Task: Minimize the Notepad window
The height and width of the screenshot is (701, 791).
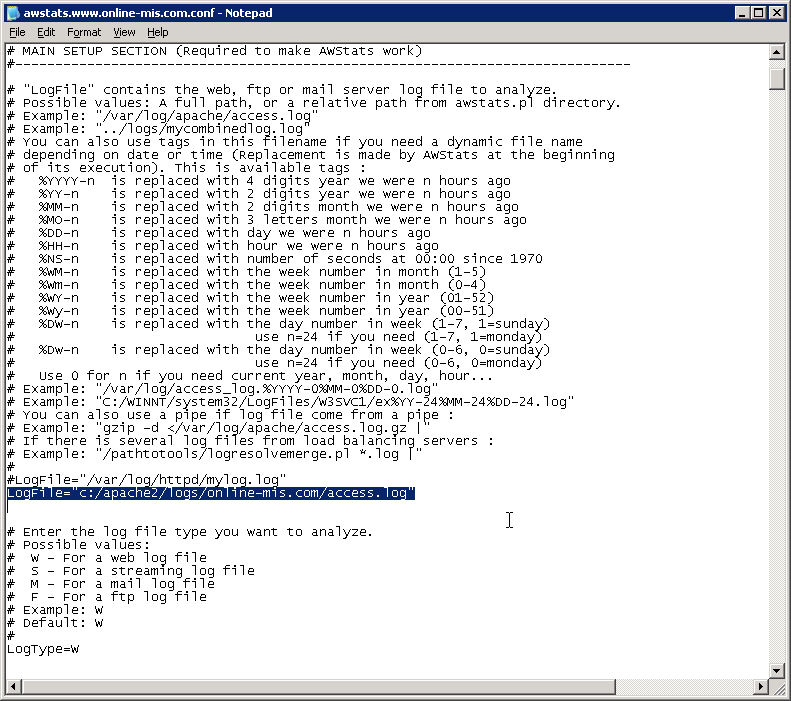Action: [x=740, y=12]
